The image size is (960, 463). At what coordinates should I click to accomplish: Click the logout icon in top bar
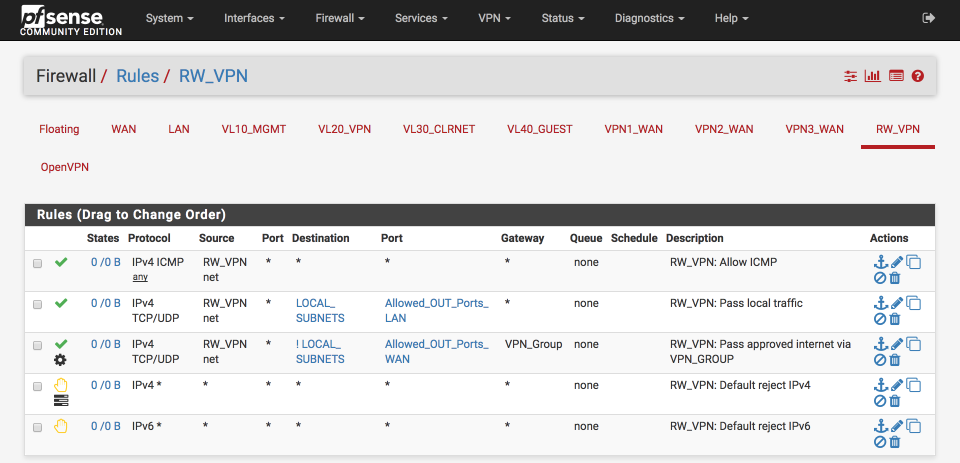click(x=928, y=18)
